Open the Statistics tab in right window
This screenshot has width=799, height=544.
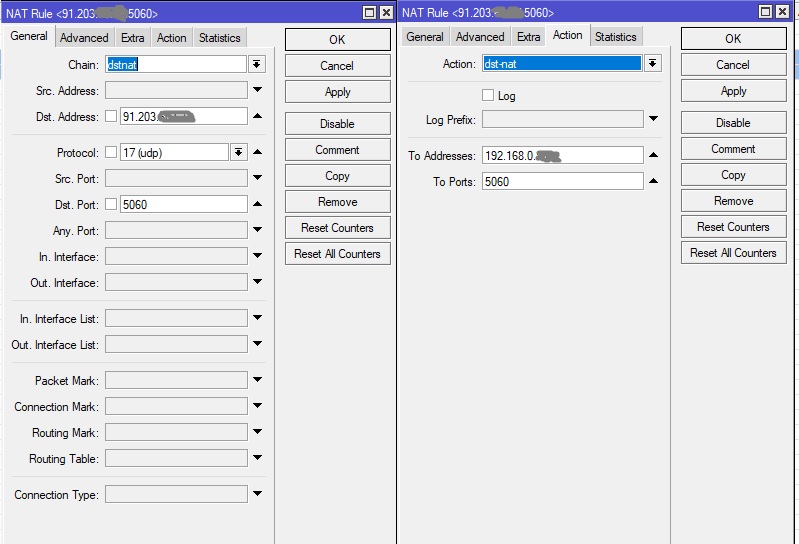click(x=615, y=37)
